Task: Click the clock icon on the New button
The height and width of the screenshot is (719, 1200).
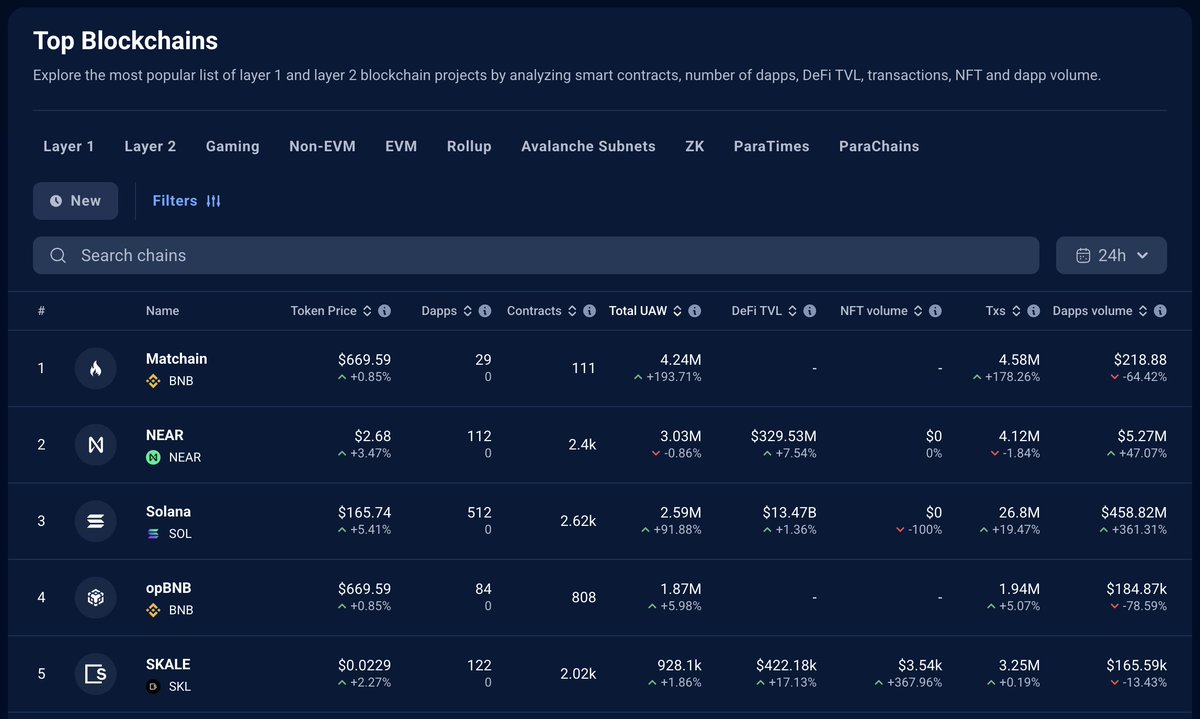Action: [56, 201]
